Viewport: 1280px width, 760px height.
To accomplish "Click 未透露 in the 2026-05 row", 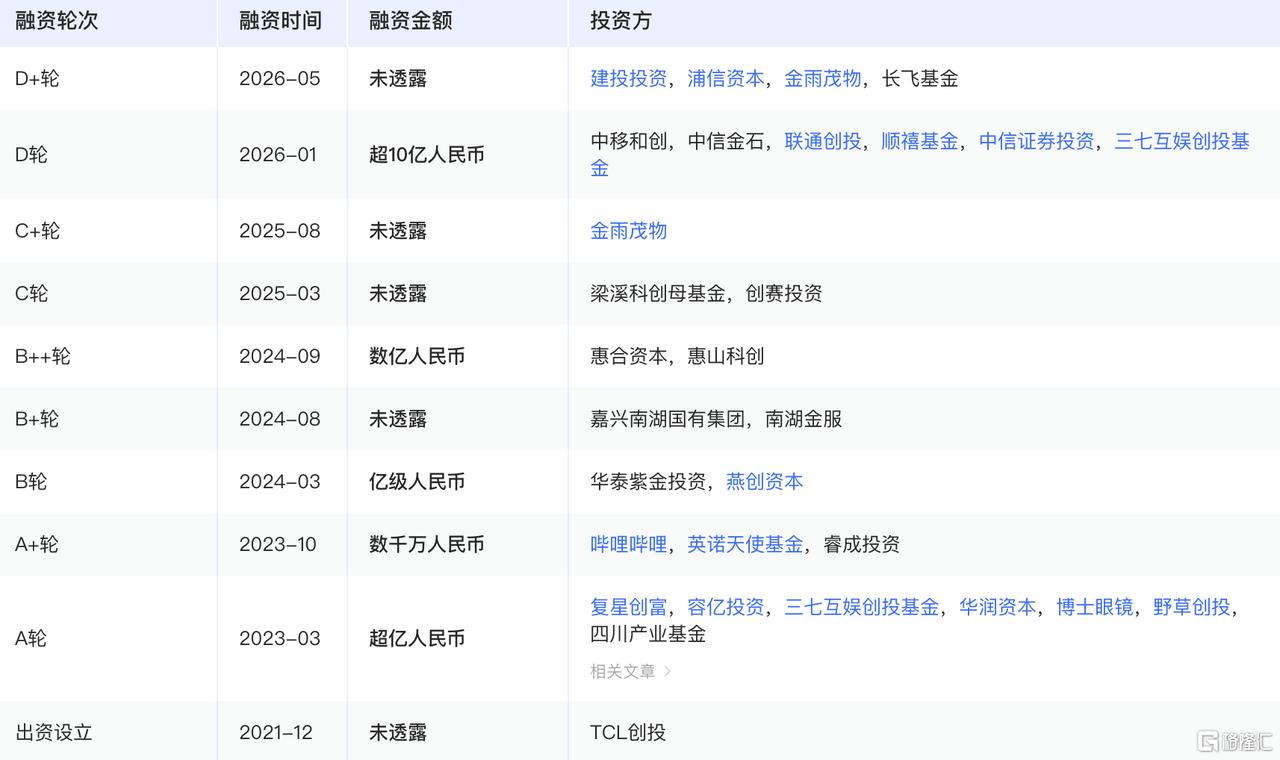I will click(x=398, y=78).
